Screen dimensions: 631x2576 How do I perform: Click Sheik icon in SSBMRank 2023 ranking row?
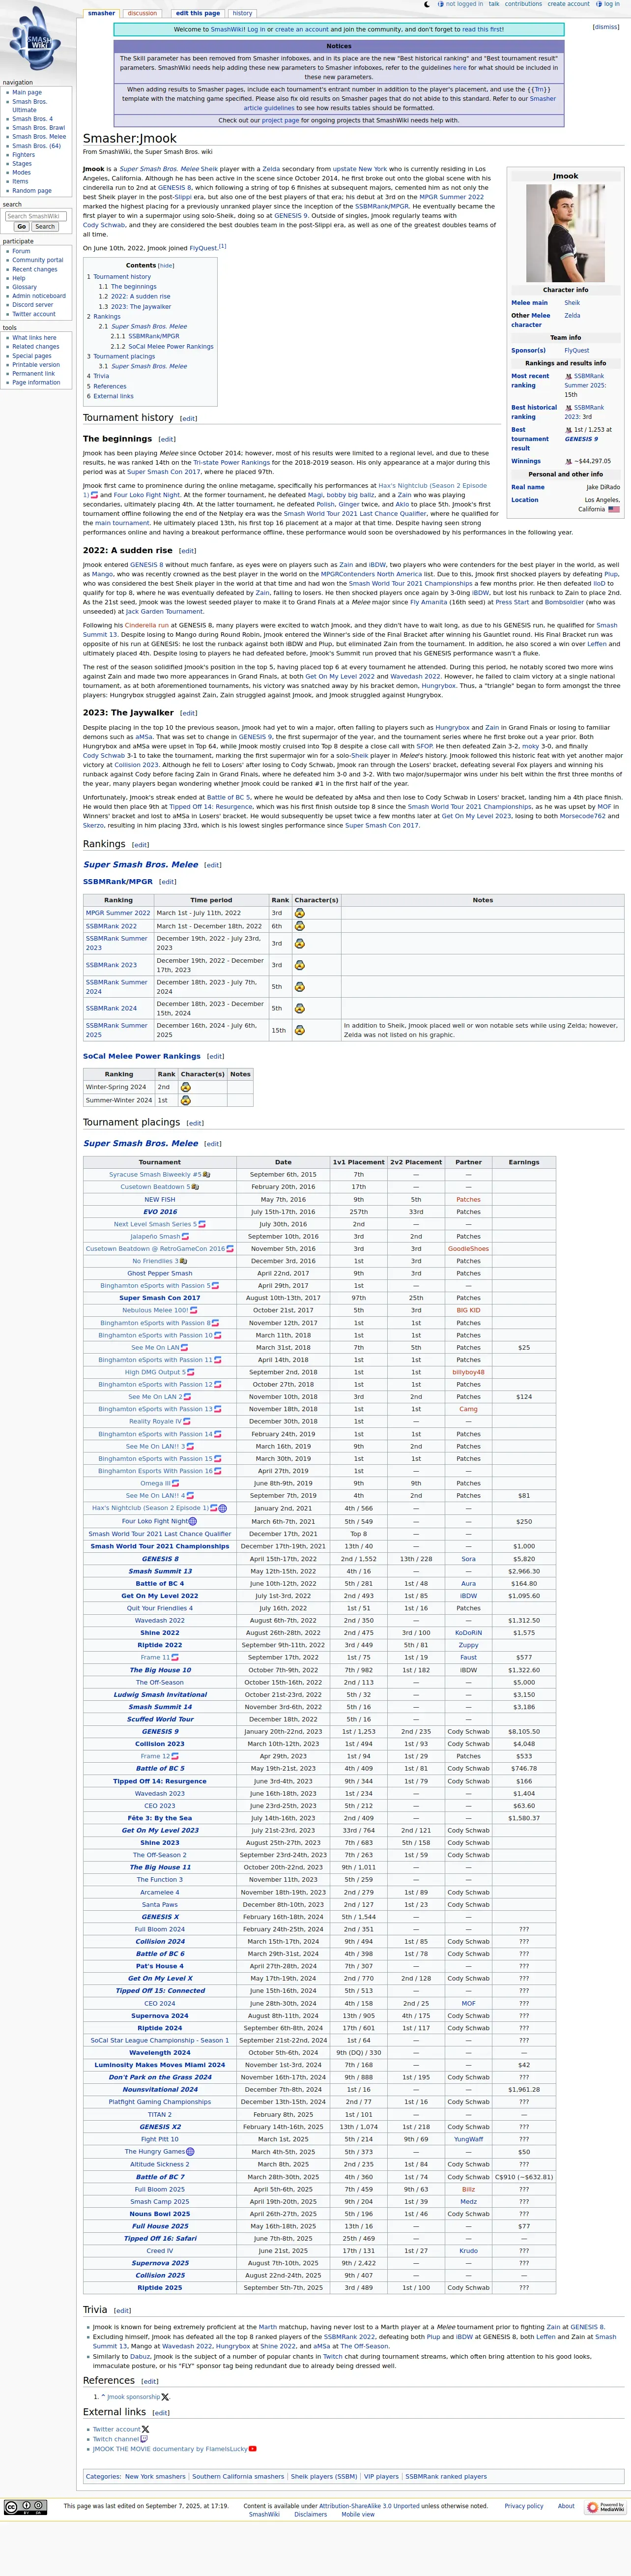tap(299, 965)
